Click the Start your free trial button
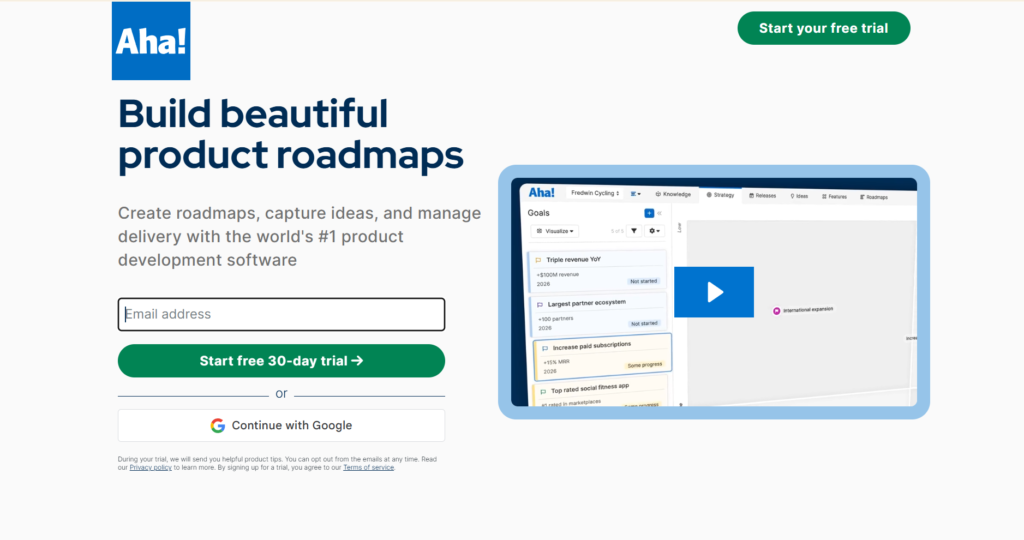Screen dimensions: 1024x540 (824, 28)
